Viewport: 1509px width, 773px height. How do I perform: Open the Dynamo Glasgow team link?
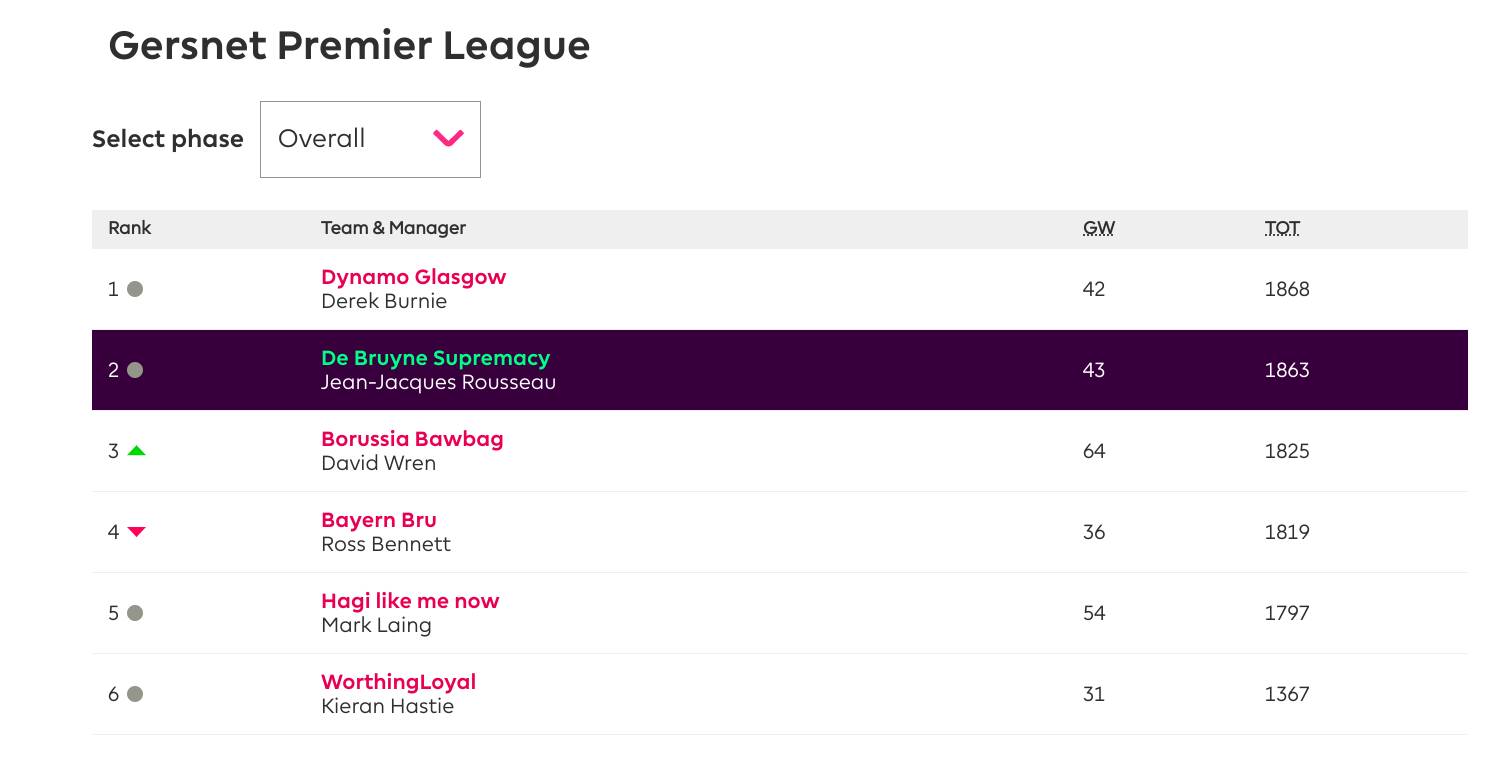tap(413, 277)
